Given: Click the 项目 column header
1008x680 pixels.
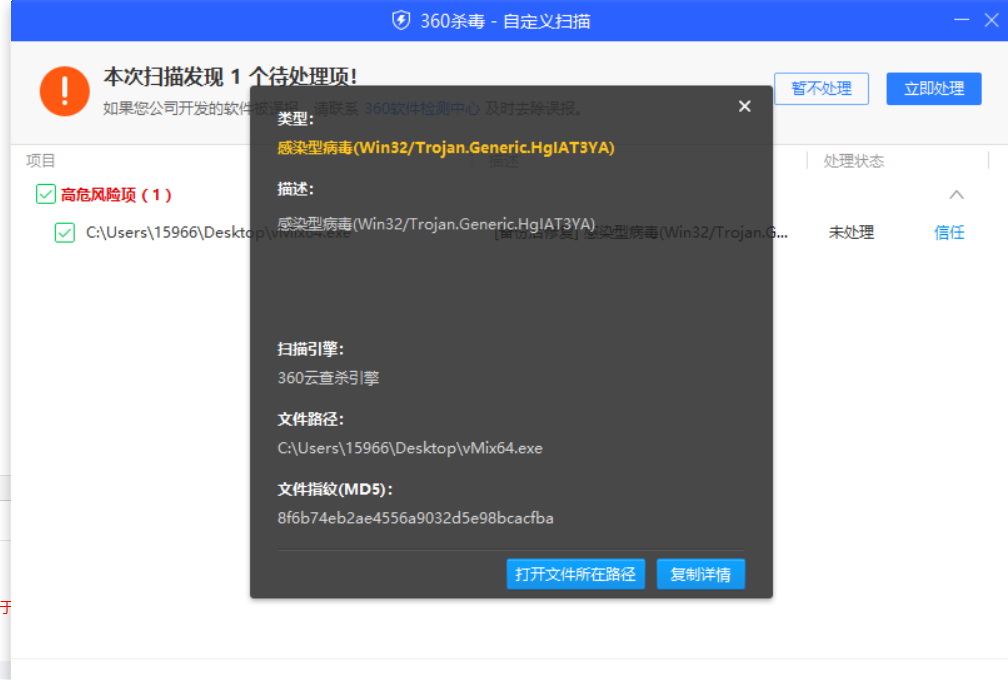Looking at the screenshot, I should [x=40, y=161].
